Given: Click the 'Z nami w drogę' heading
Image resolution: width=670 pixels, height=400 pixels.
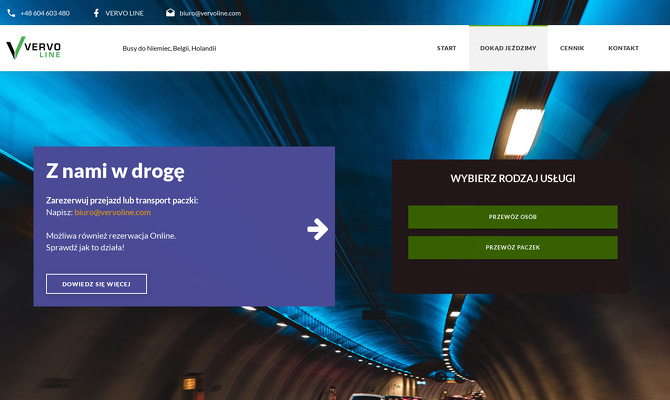Looking at the screenshot, I should click(x=115, y=171).
